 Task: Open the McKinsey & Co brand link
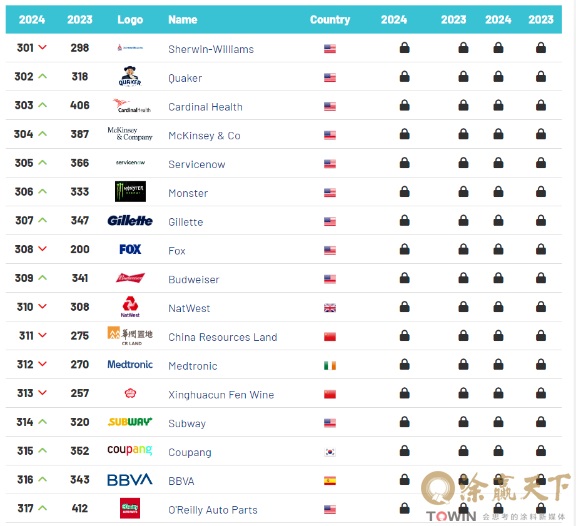pos(204,136)
